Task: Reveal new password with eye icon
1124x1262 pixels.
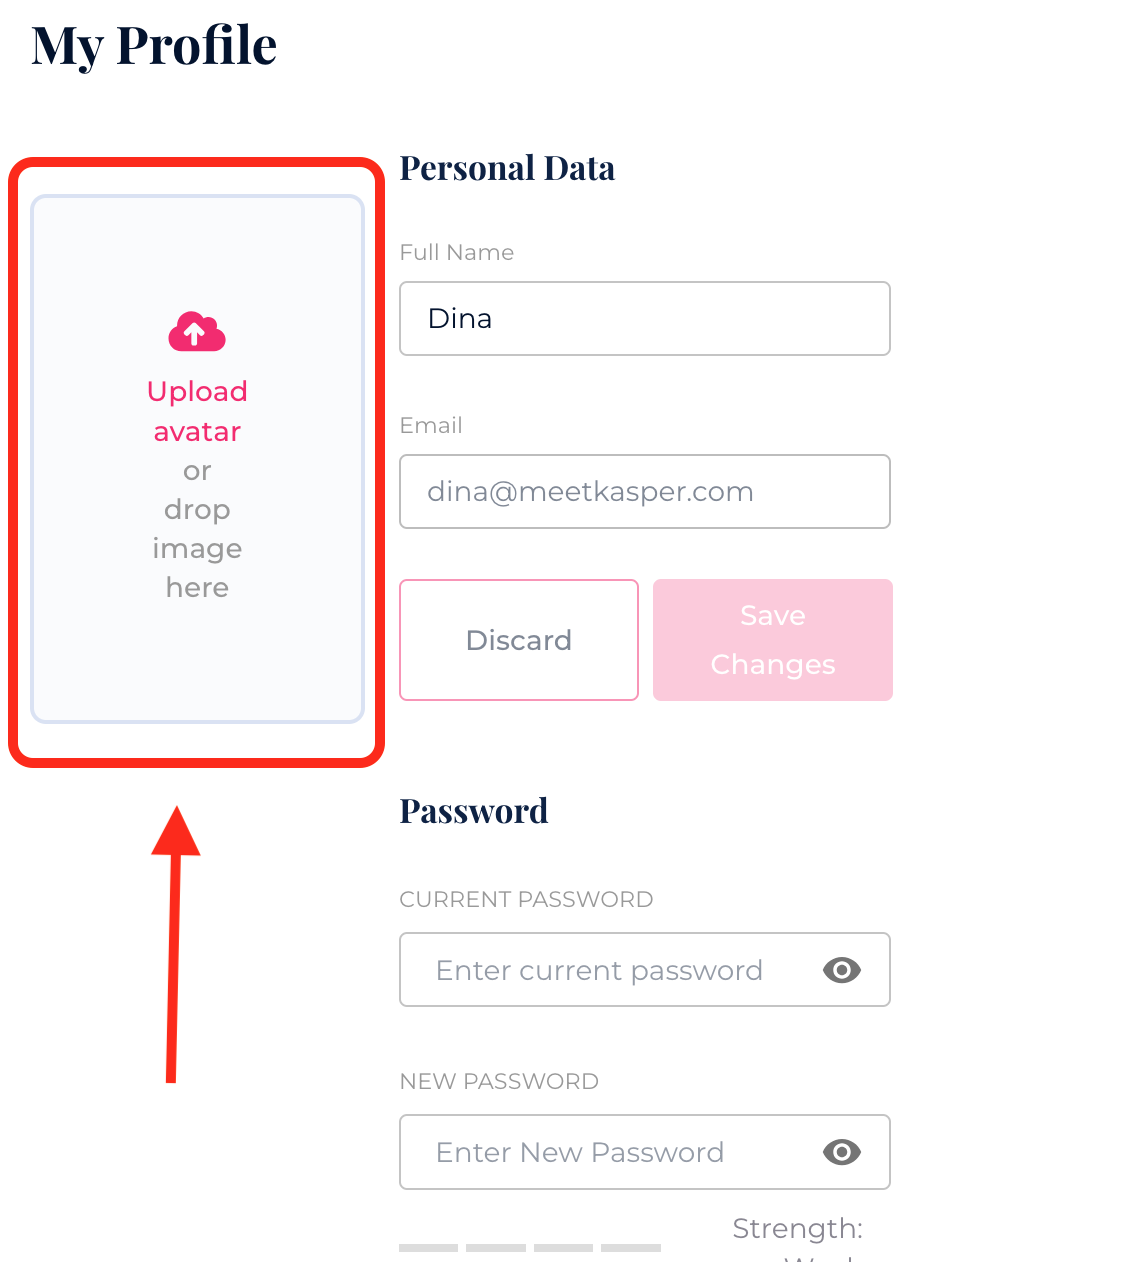Action: tap(841, 1152)
